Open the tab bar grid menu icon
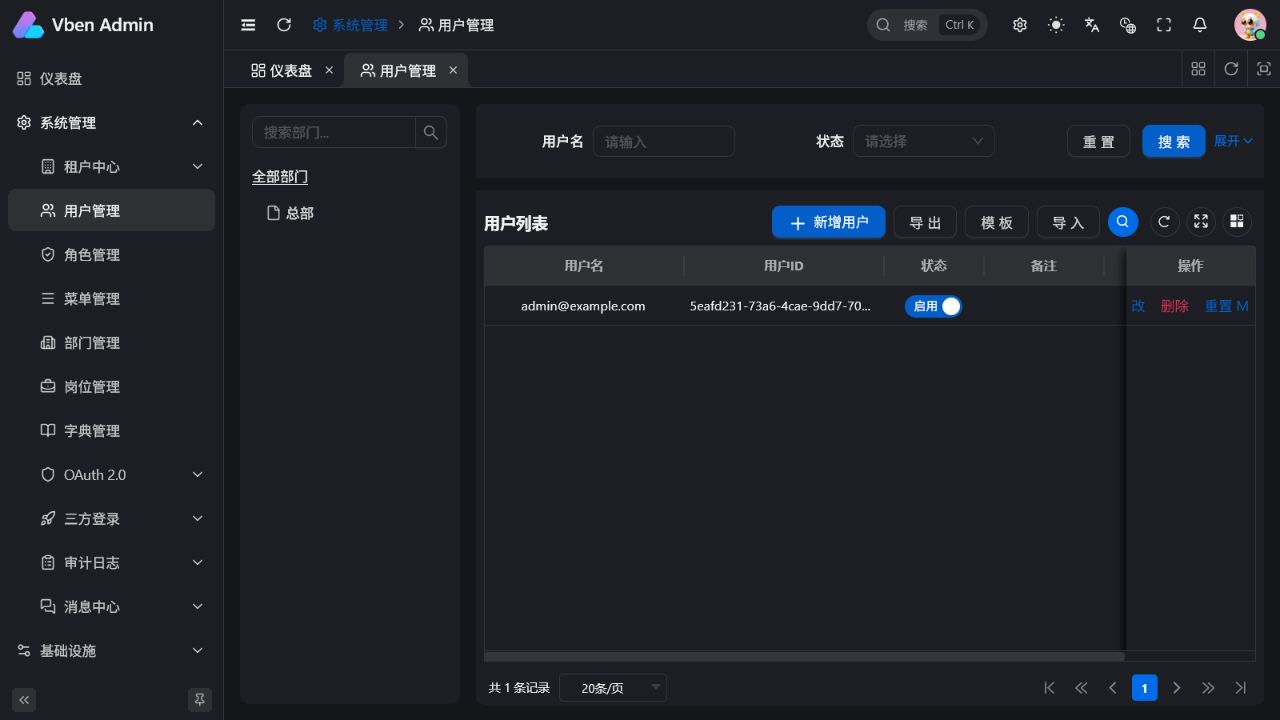Screen dimensions: 1280x720 (1198, 69)
